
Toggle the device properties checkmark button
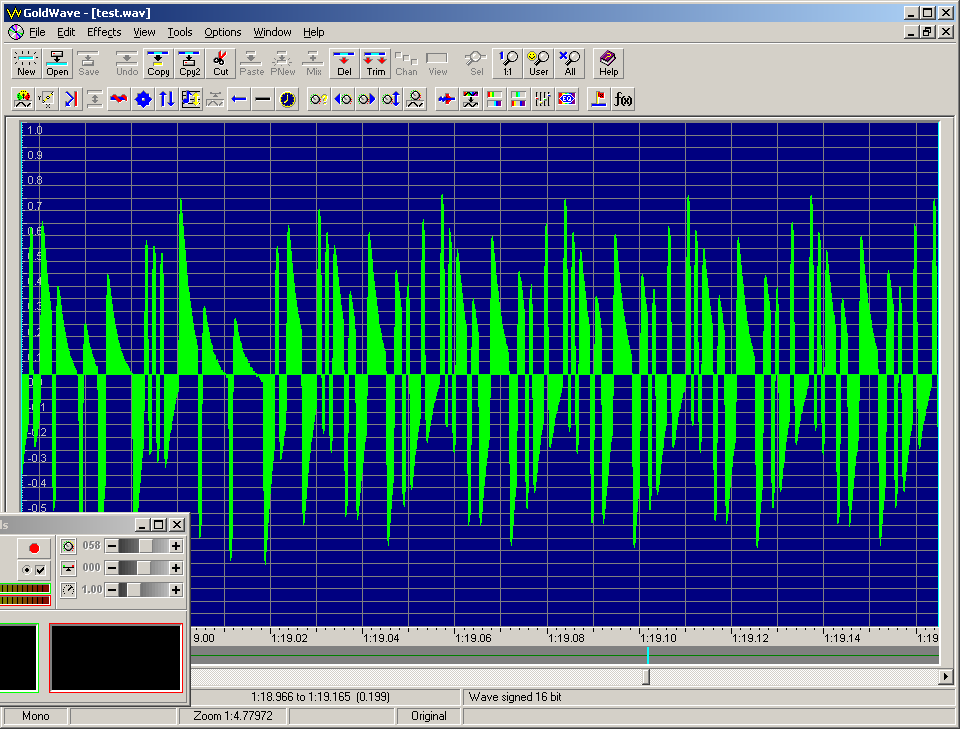pyautogui.click(x=40, y=570)
